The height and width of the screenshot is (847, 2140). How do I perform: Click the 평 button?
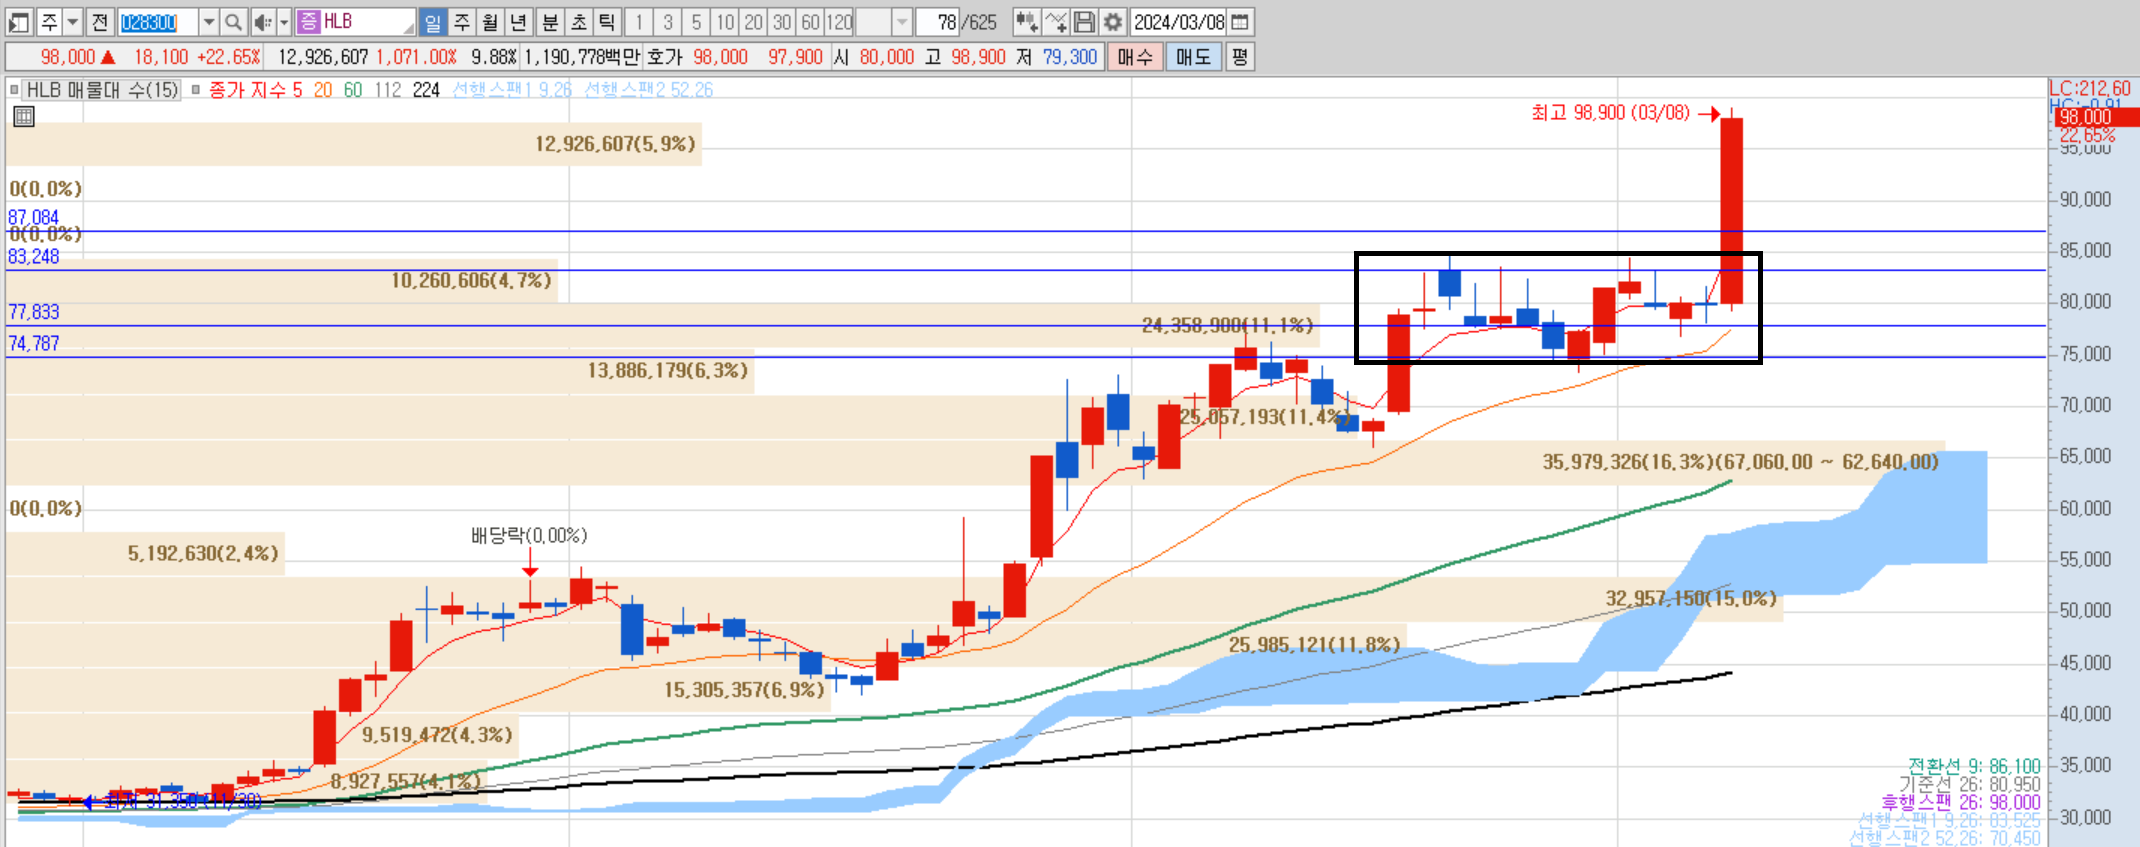pos(1240,57)
